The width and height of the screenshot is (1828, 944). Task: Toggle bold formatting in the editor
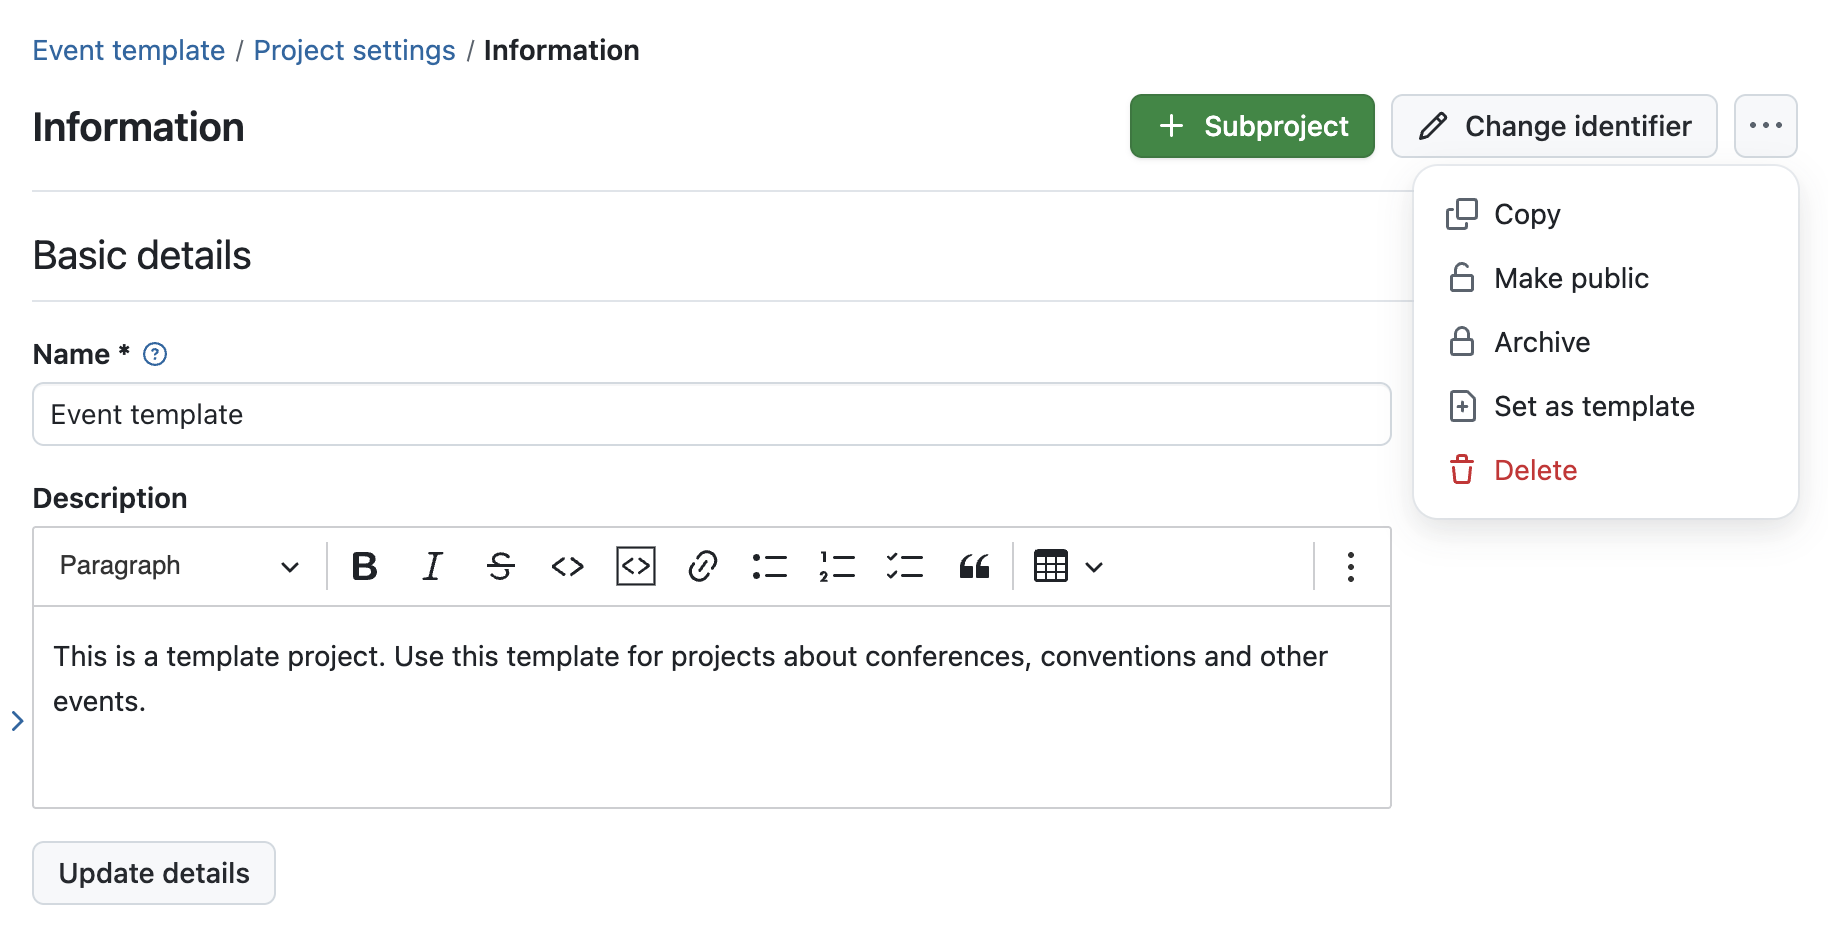click(x=364, y=566)
